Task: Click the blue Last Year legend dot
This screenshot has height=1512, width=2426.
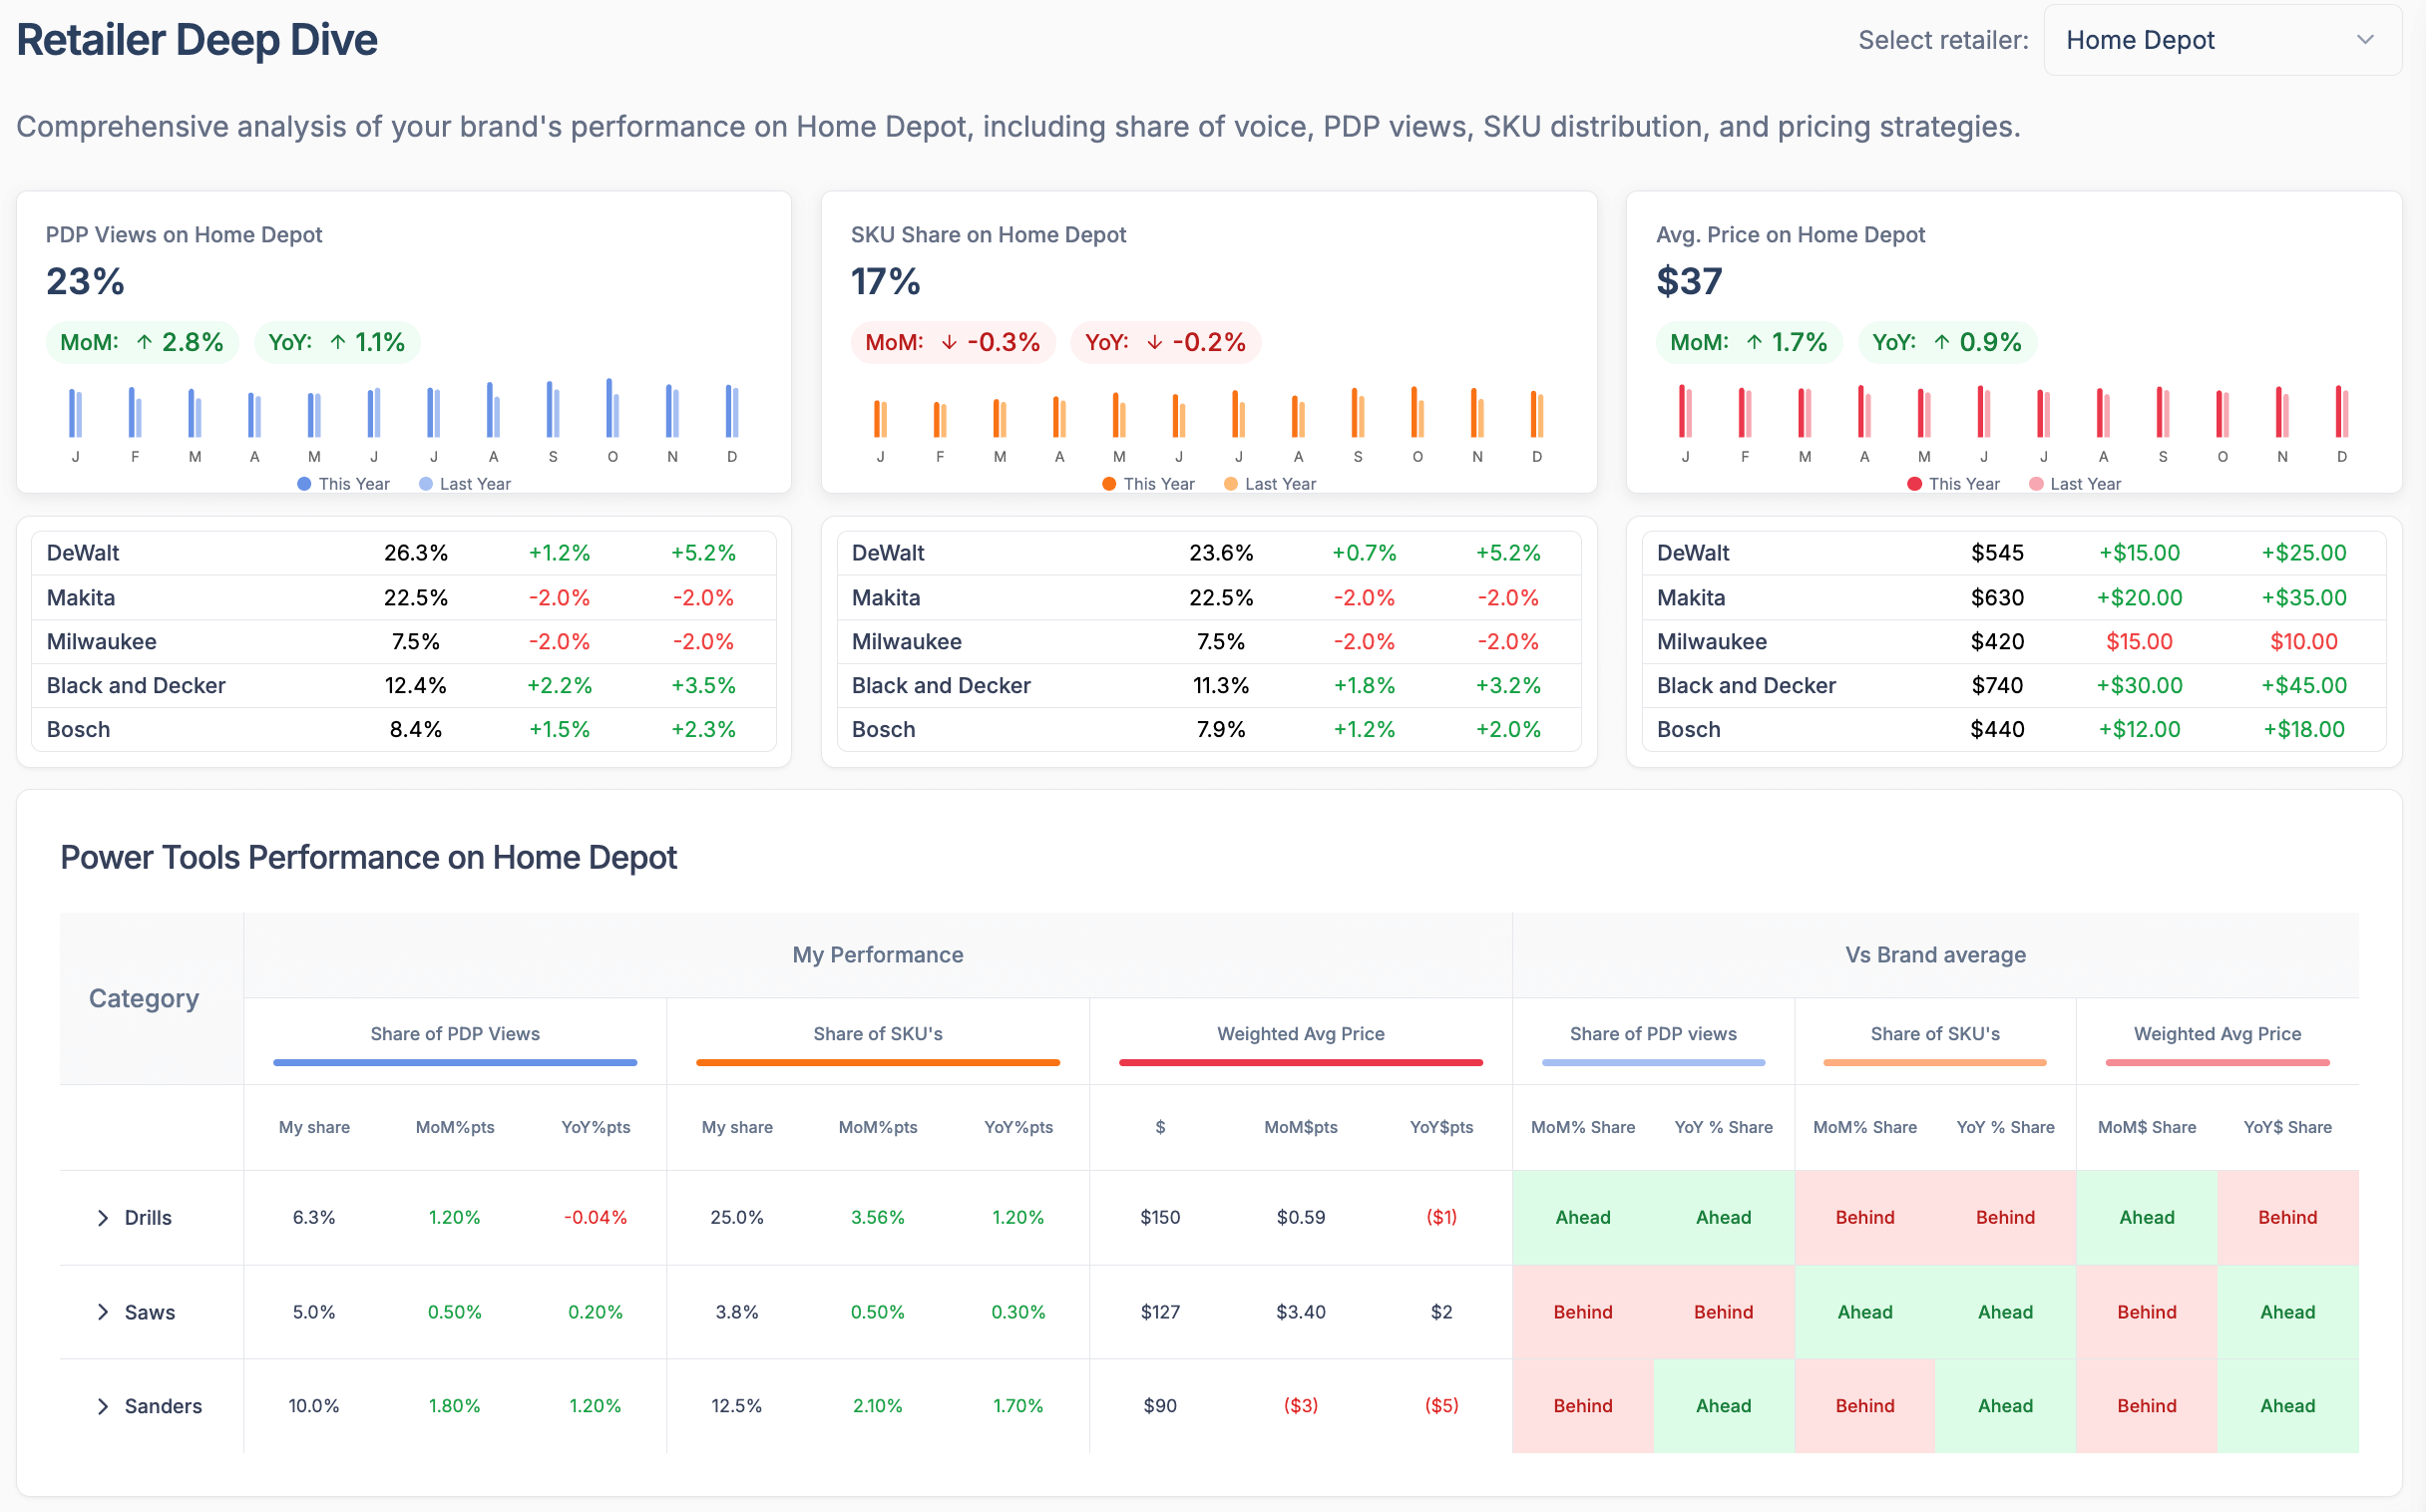Action: pyautogui.click(x=426, y=483)
